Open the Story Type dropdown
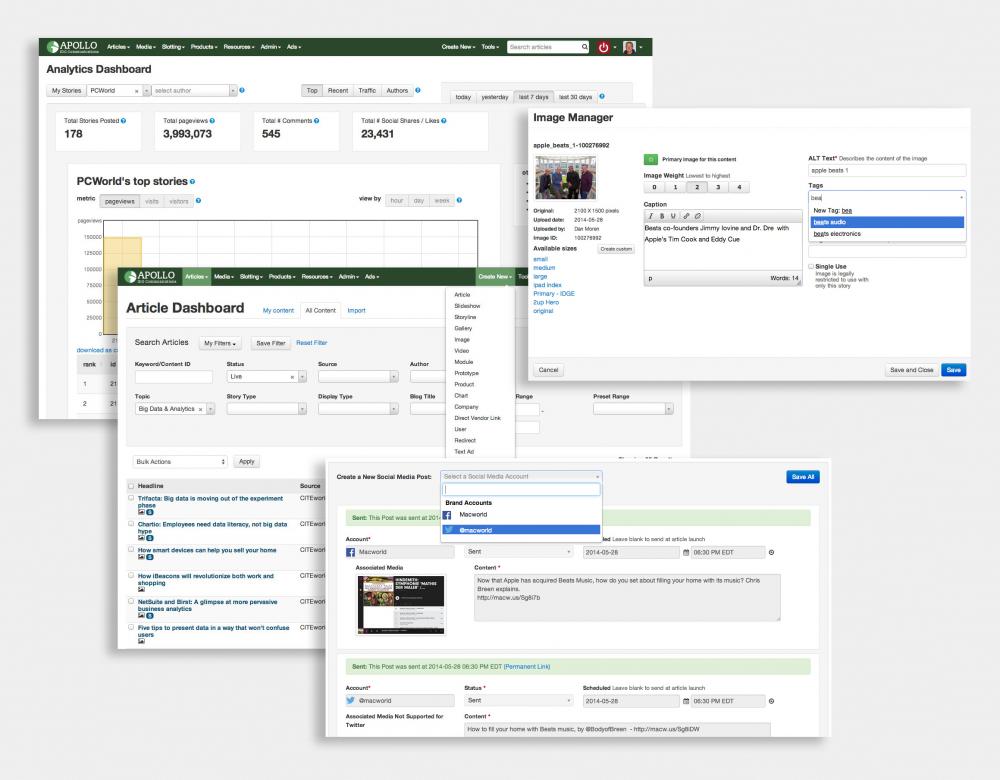 click(x=267, y=409)
